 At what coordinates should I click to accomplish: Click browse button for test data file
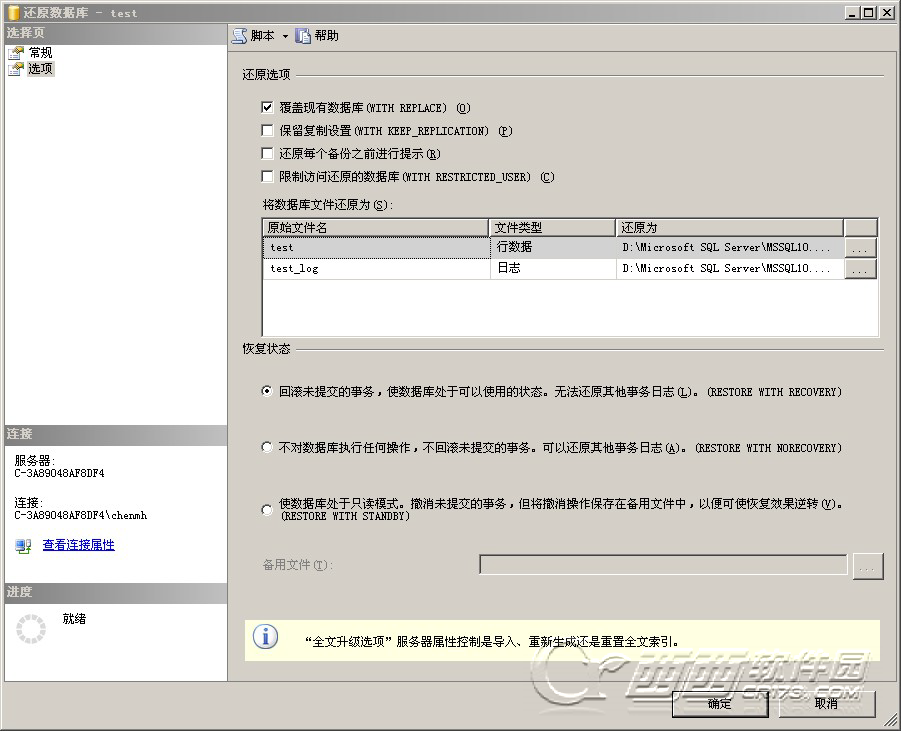point(860,248)
